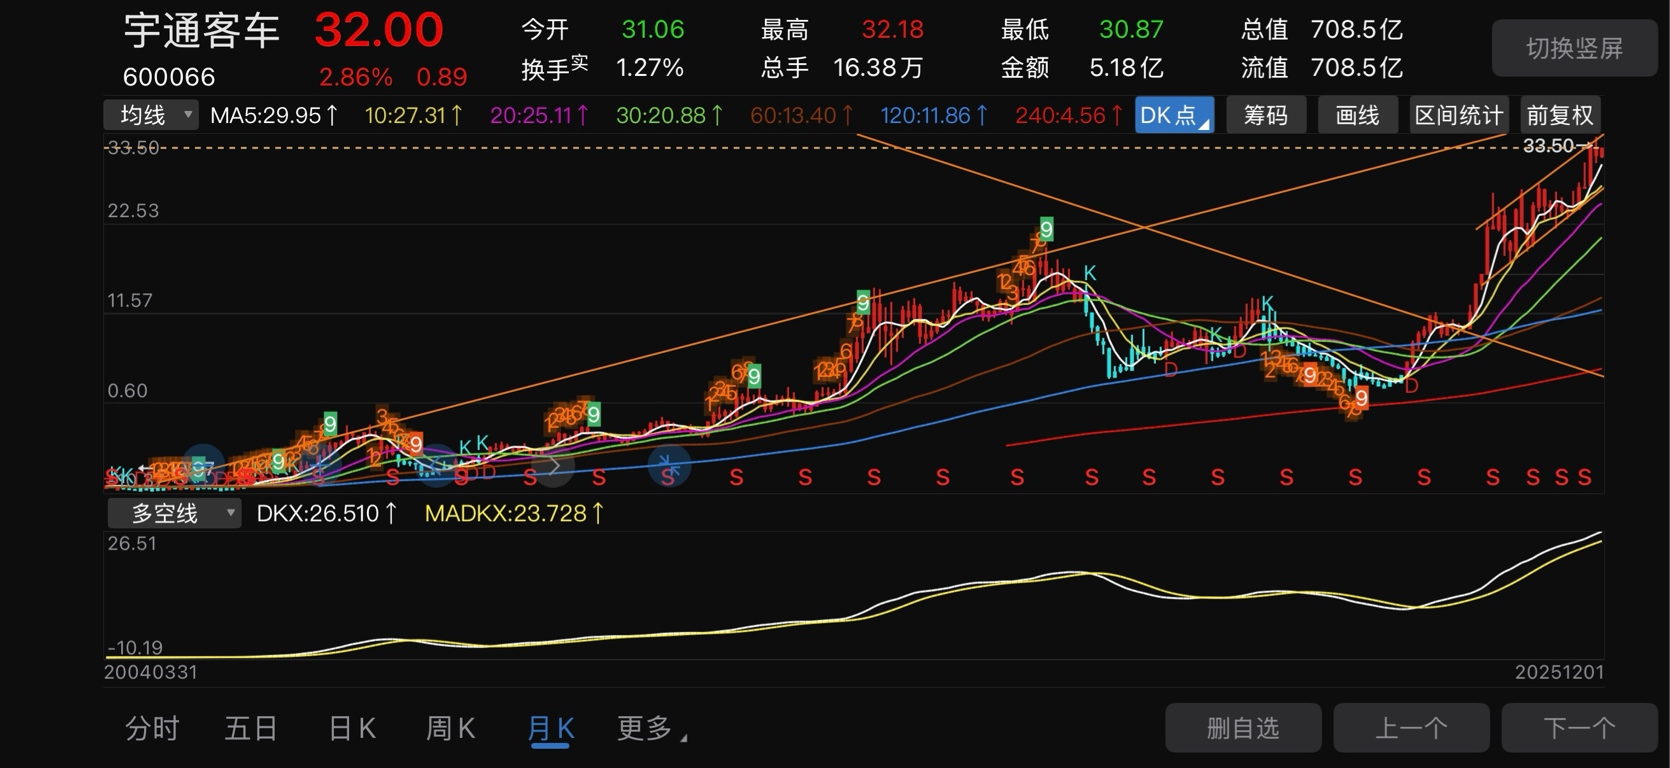Switch to the 分时 intraday tab
1670x768 pixels.
click(x=152, y=728)
